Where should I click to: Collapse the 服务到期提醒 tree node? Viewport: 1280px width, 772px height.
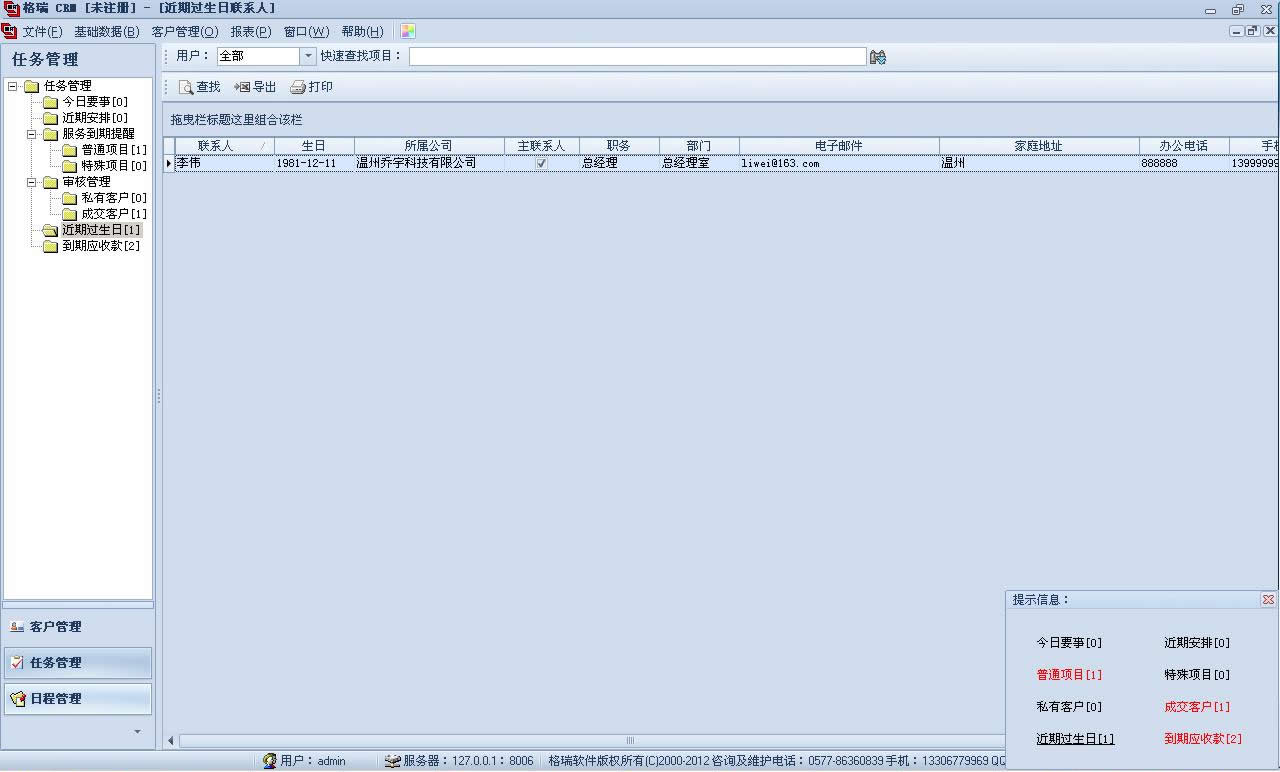pyautogui.click(x=32, y=134)
